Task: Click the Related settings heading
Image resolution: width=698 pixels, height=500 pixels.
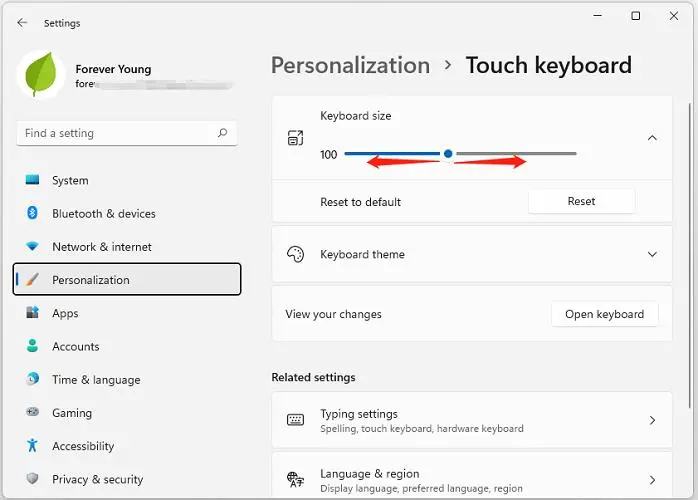Action: coord(313,378)
